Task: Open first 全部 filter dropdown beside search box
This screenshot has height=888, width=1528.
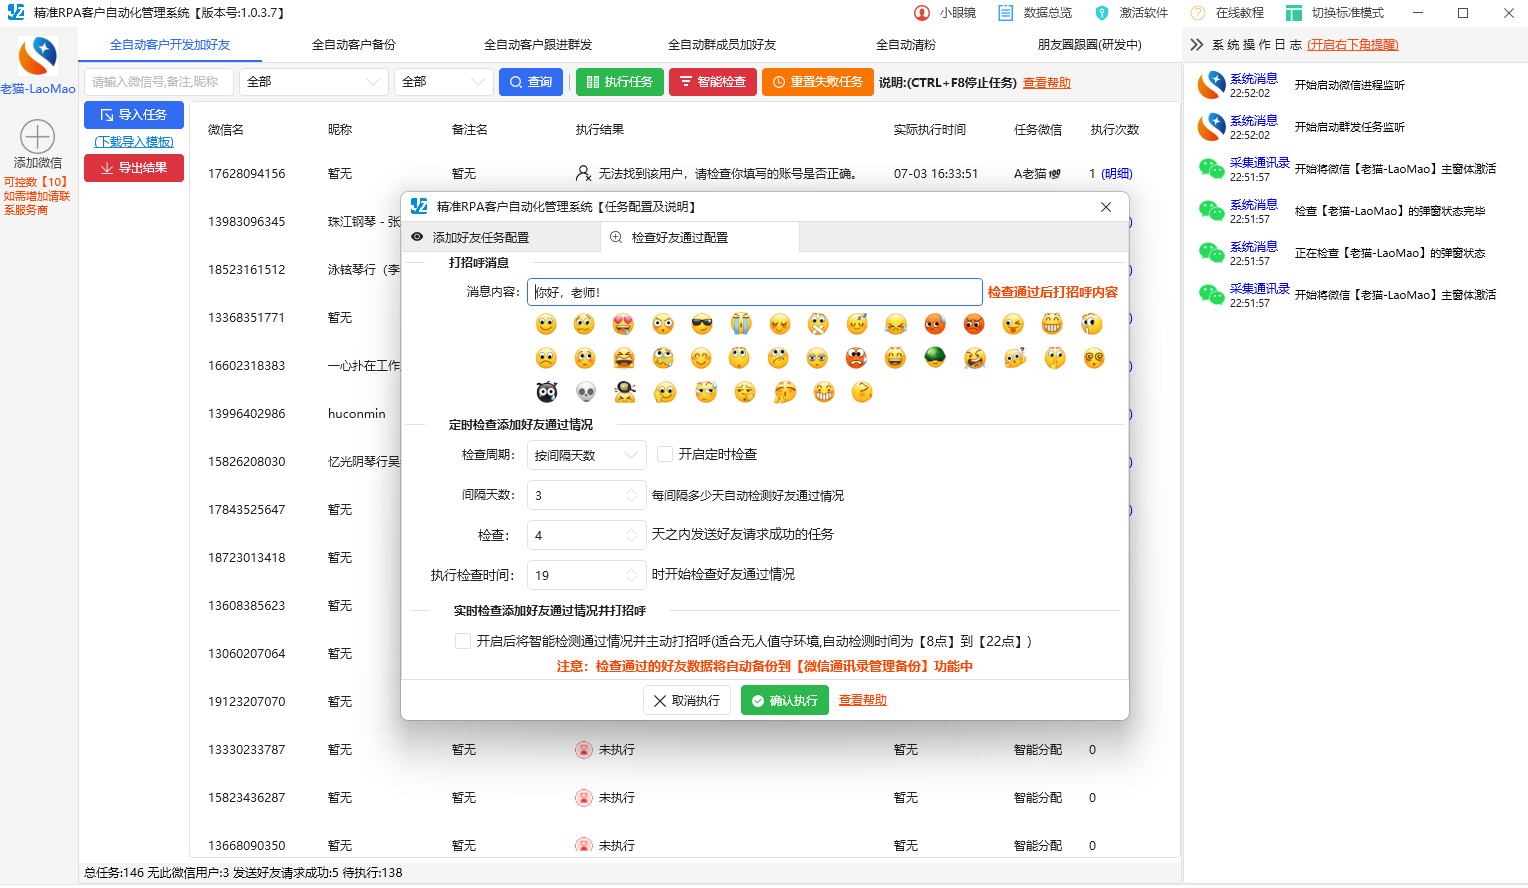Action: point(314,82)
